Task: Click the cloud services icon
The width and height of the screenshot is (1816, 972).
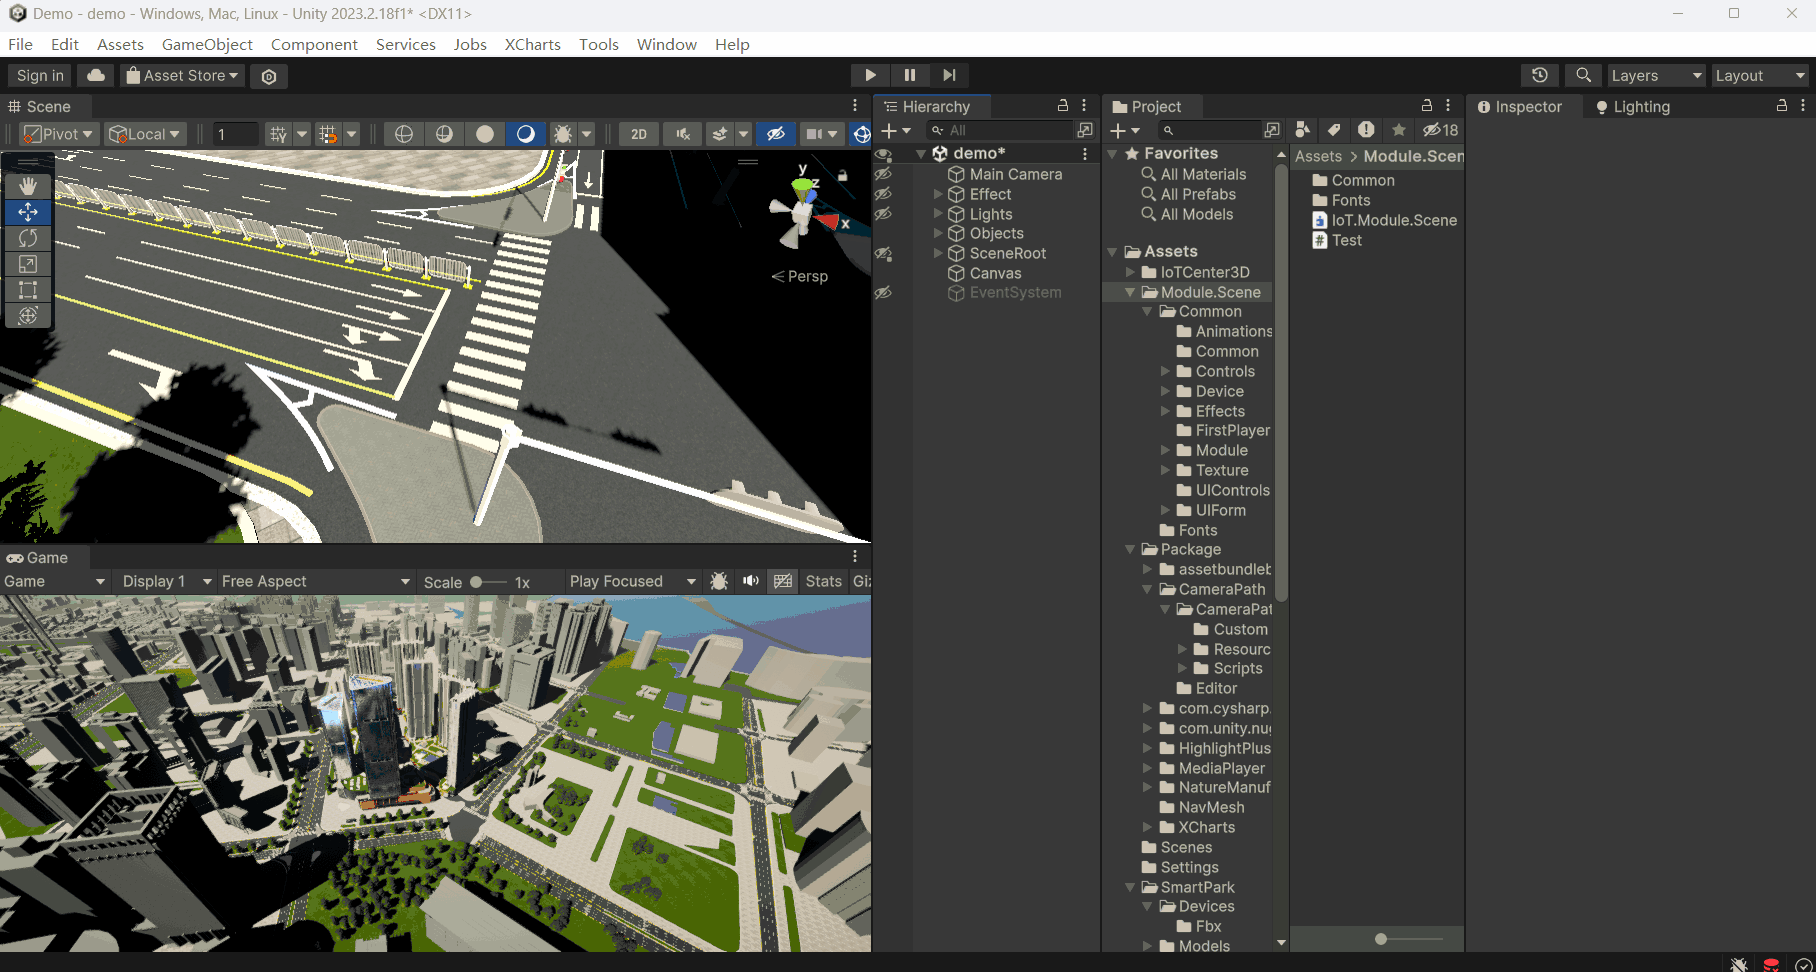Action: pyautogui.click(x=96, y=75)
